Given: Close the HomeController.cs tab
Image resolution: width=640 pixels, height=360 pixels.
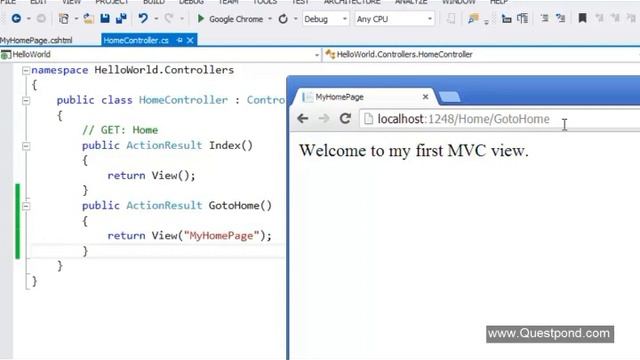Looking at the screenshot, I should click(x=190, y=40).
